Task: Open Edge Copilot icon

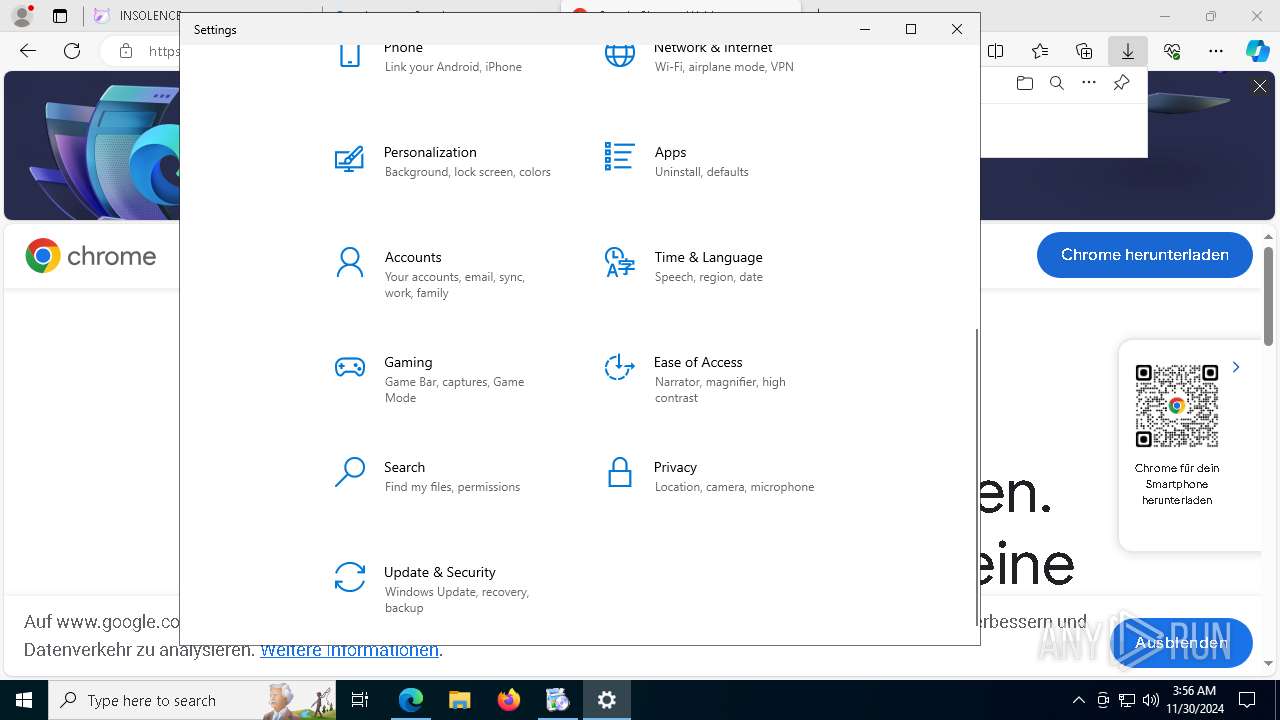Action: click(1257, 51)
